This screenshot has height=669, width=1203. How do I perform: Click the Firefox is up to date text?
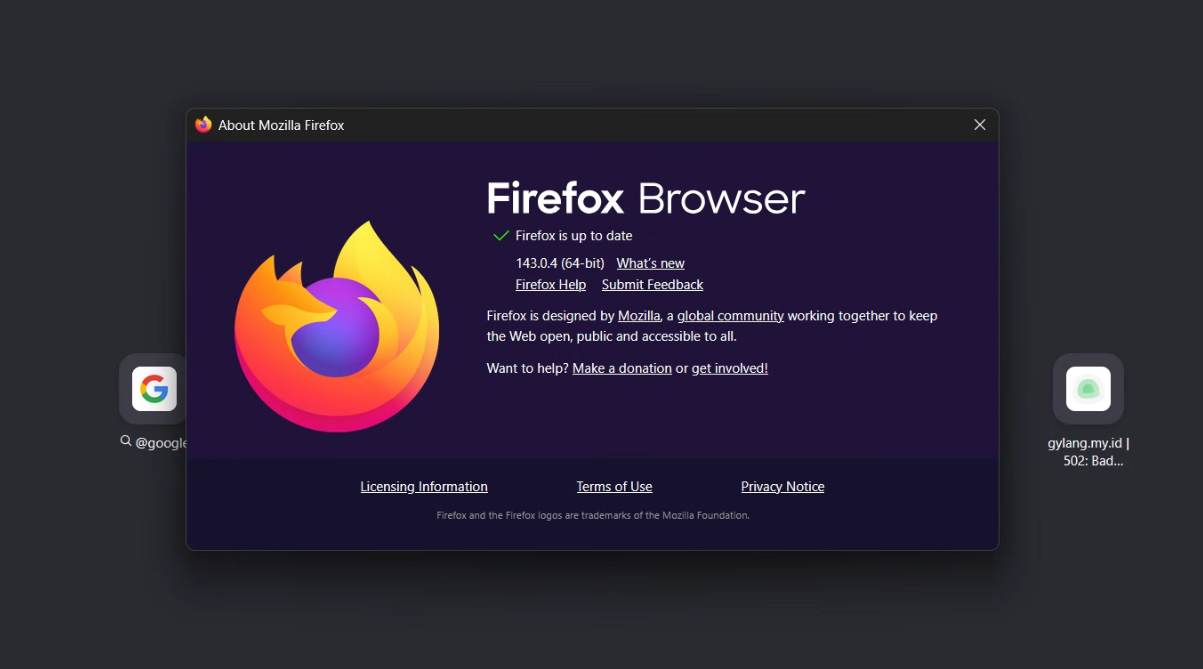pos(574,236)
